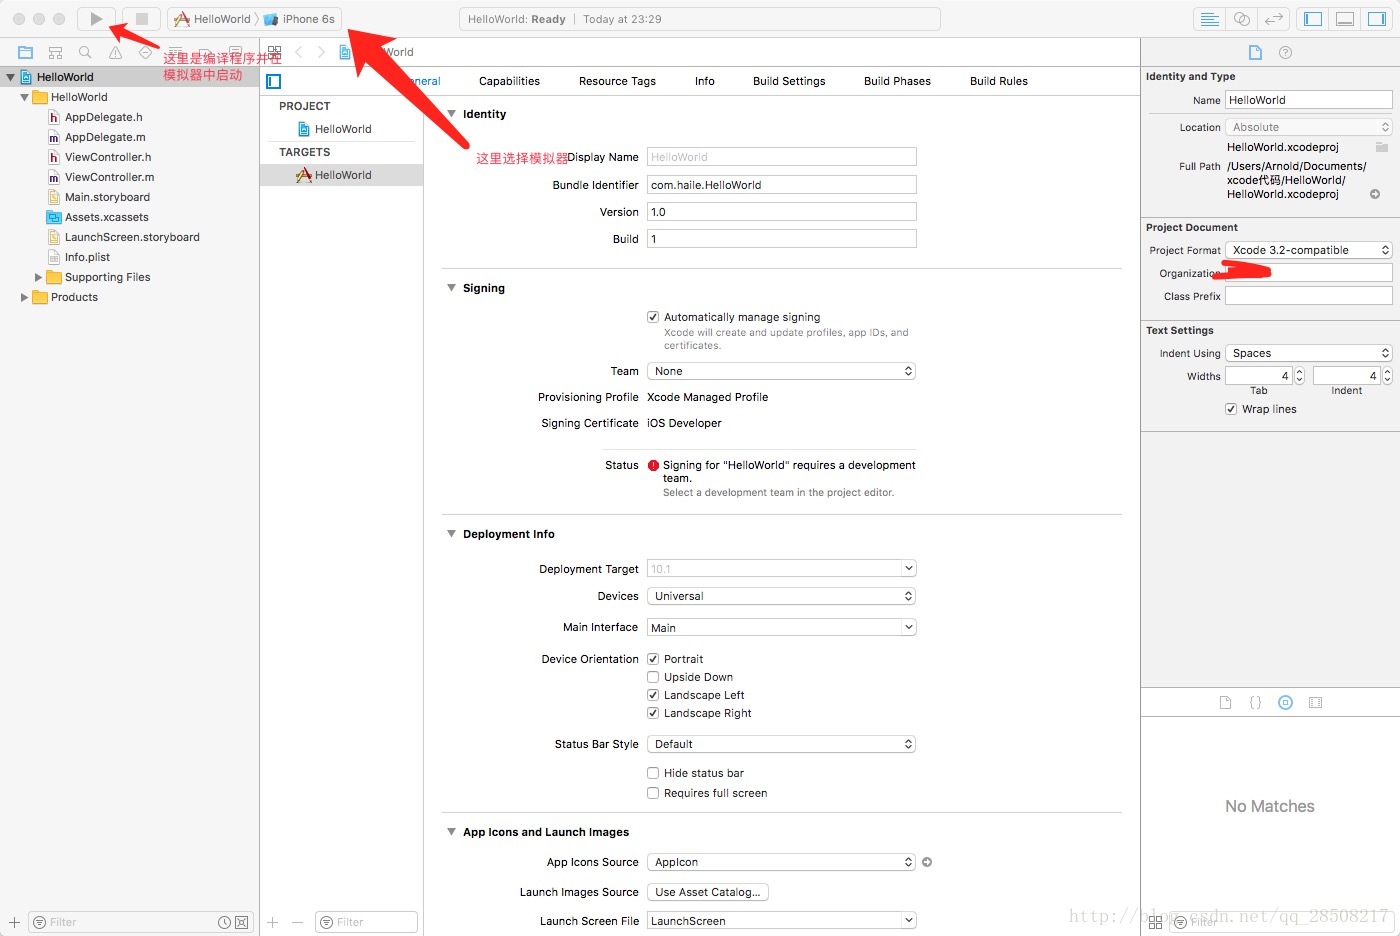This screenshot has width=1400, height=936.
Task: Open the test navigator diamond icon
Action: [x=146, y=52]
